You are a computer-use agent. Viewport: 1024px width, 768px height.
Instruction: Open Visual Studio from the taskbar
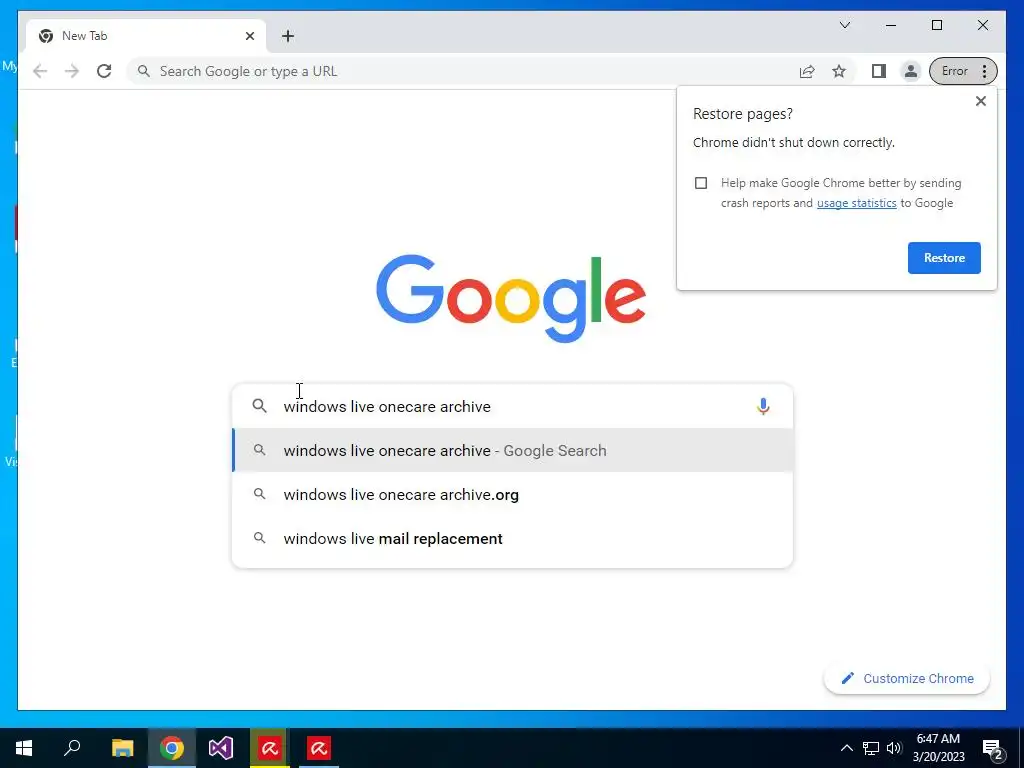point(221,748)
